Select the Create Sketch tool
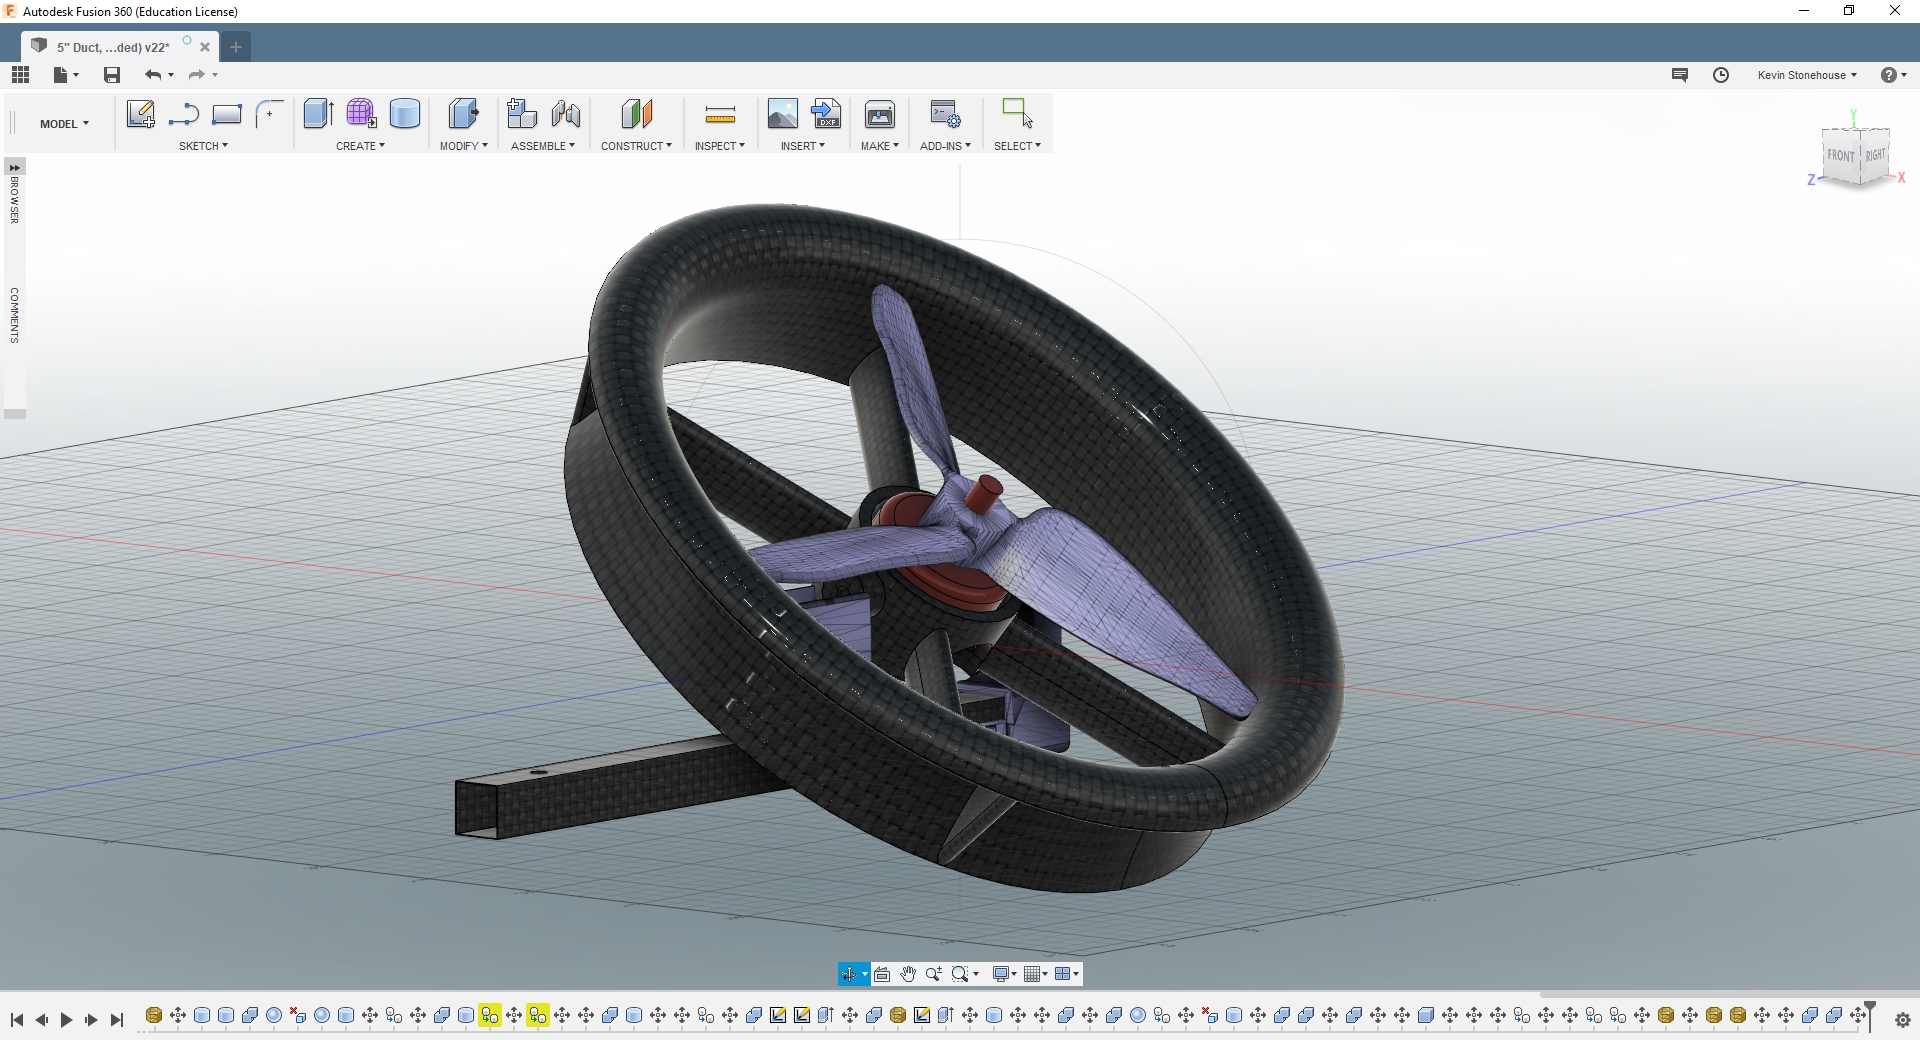 [x=140, y=114]
